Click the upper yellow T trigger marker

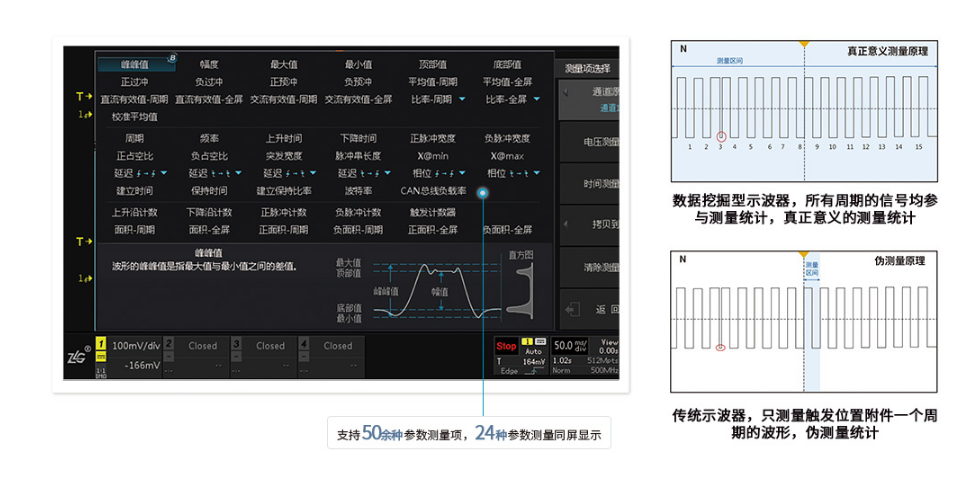tap(84, 96)
